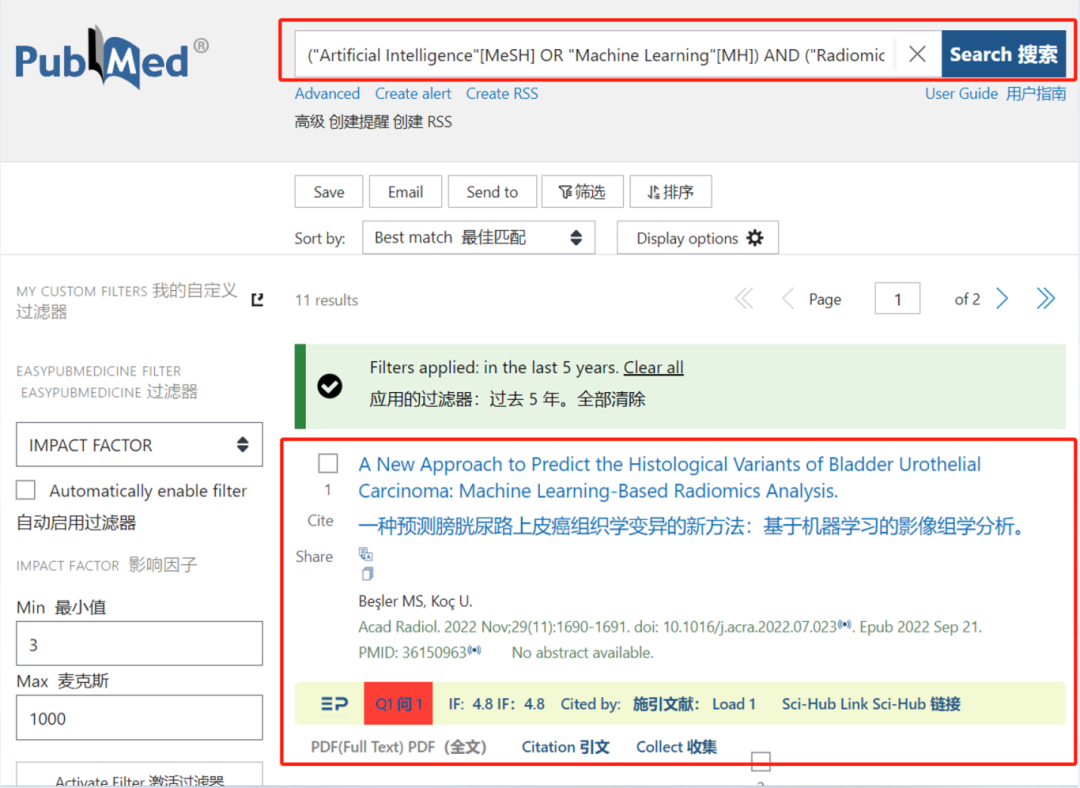Click the PubMed logo
The image size is (1080, 788).
point(112,58)
